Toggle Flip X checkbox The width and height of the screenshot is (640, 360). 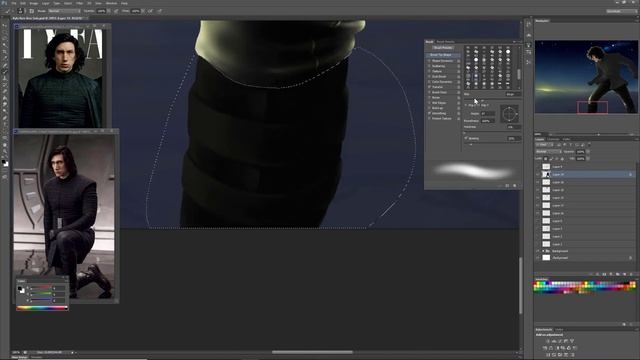466,105
